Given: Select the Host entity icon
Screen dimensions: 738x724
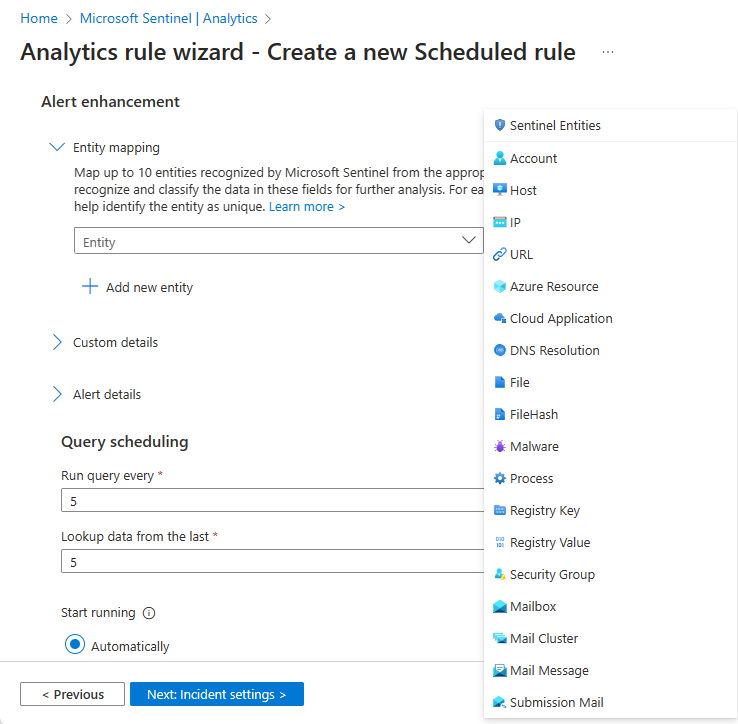Looking at the screenshot, I should [500, 190].
